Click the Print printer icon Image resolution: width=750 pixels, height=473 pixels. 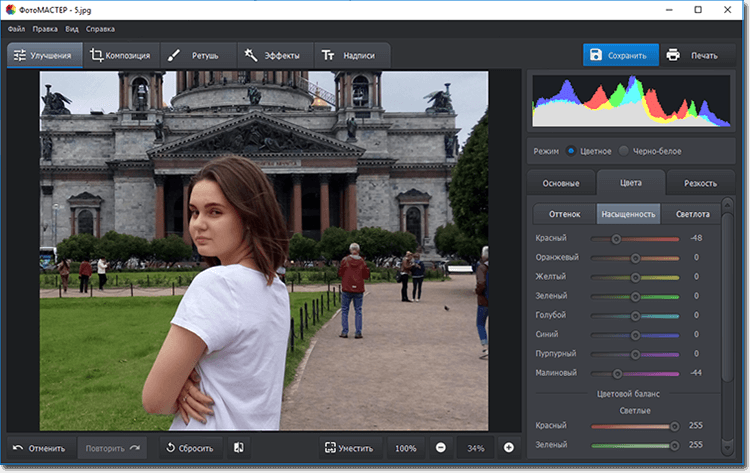pos(673,55)
